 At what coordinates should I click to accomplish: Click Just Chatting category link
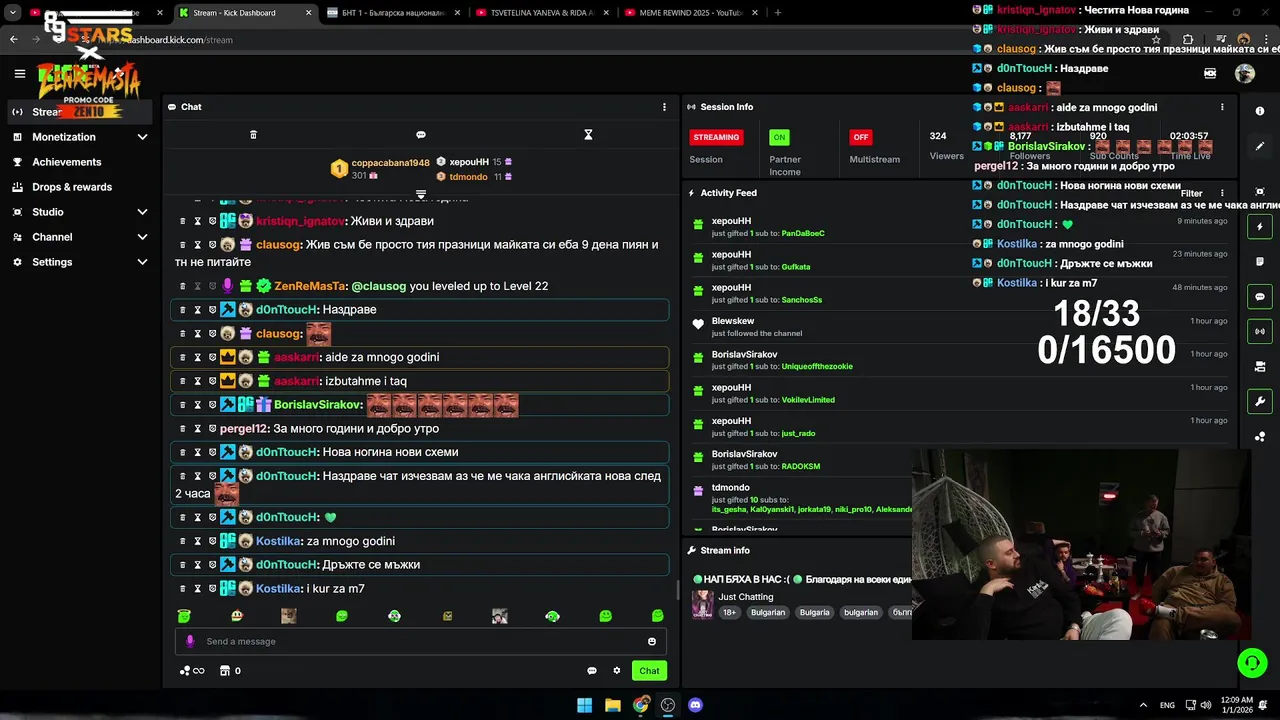745,597
